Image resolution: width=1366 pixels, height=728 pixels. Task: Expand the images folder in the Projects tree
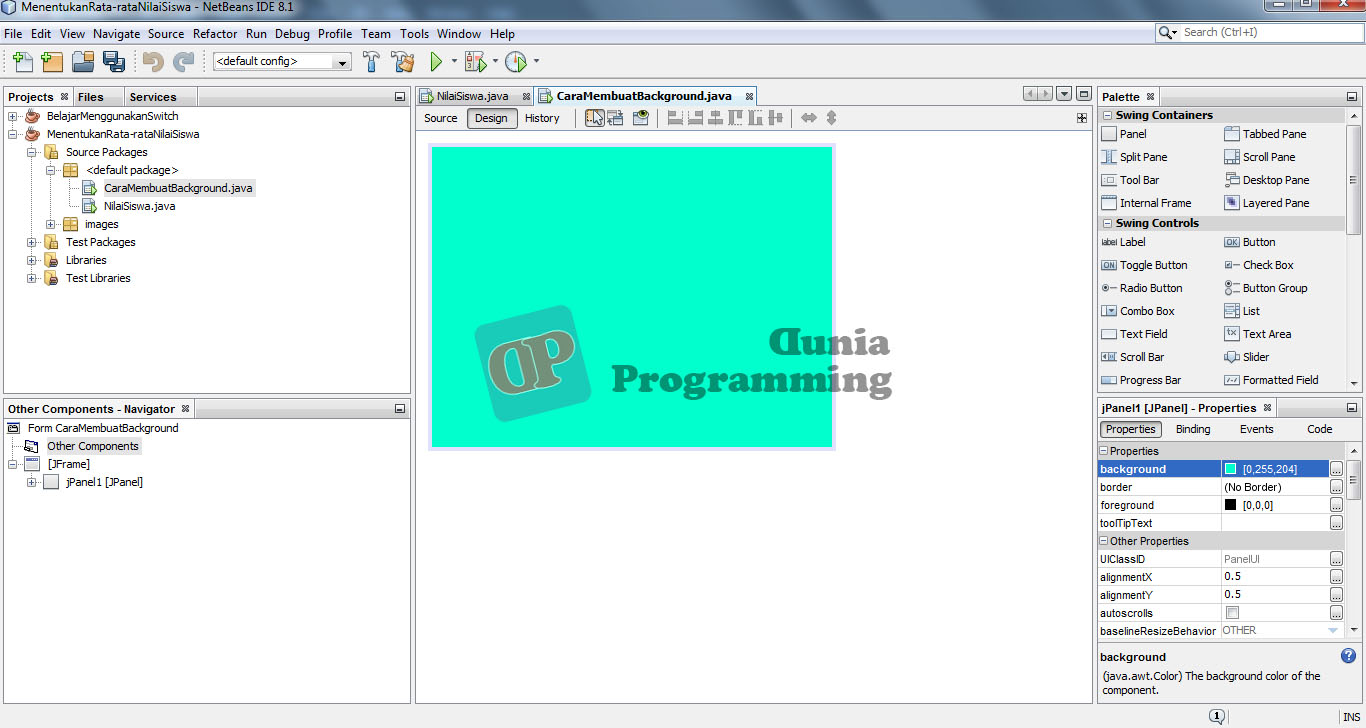click(51, 224)
